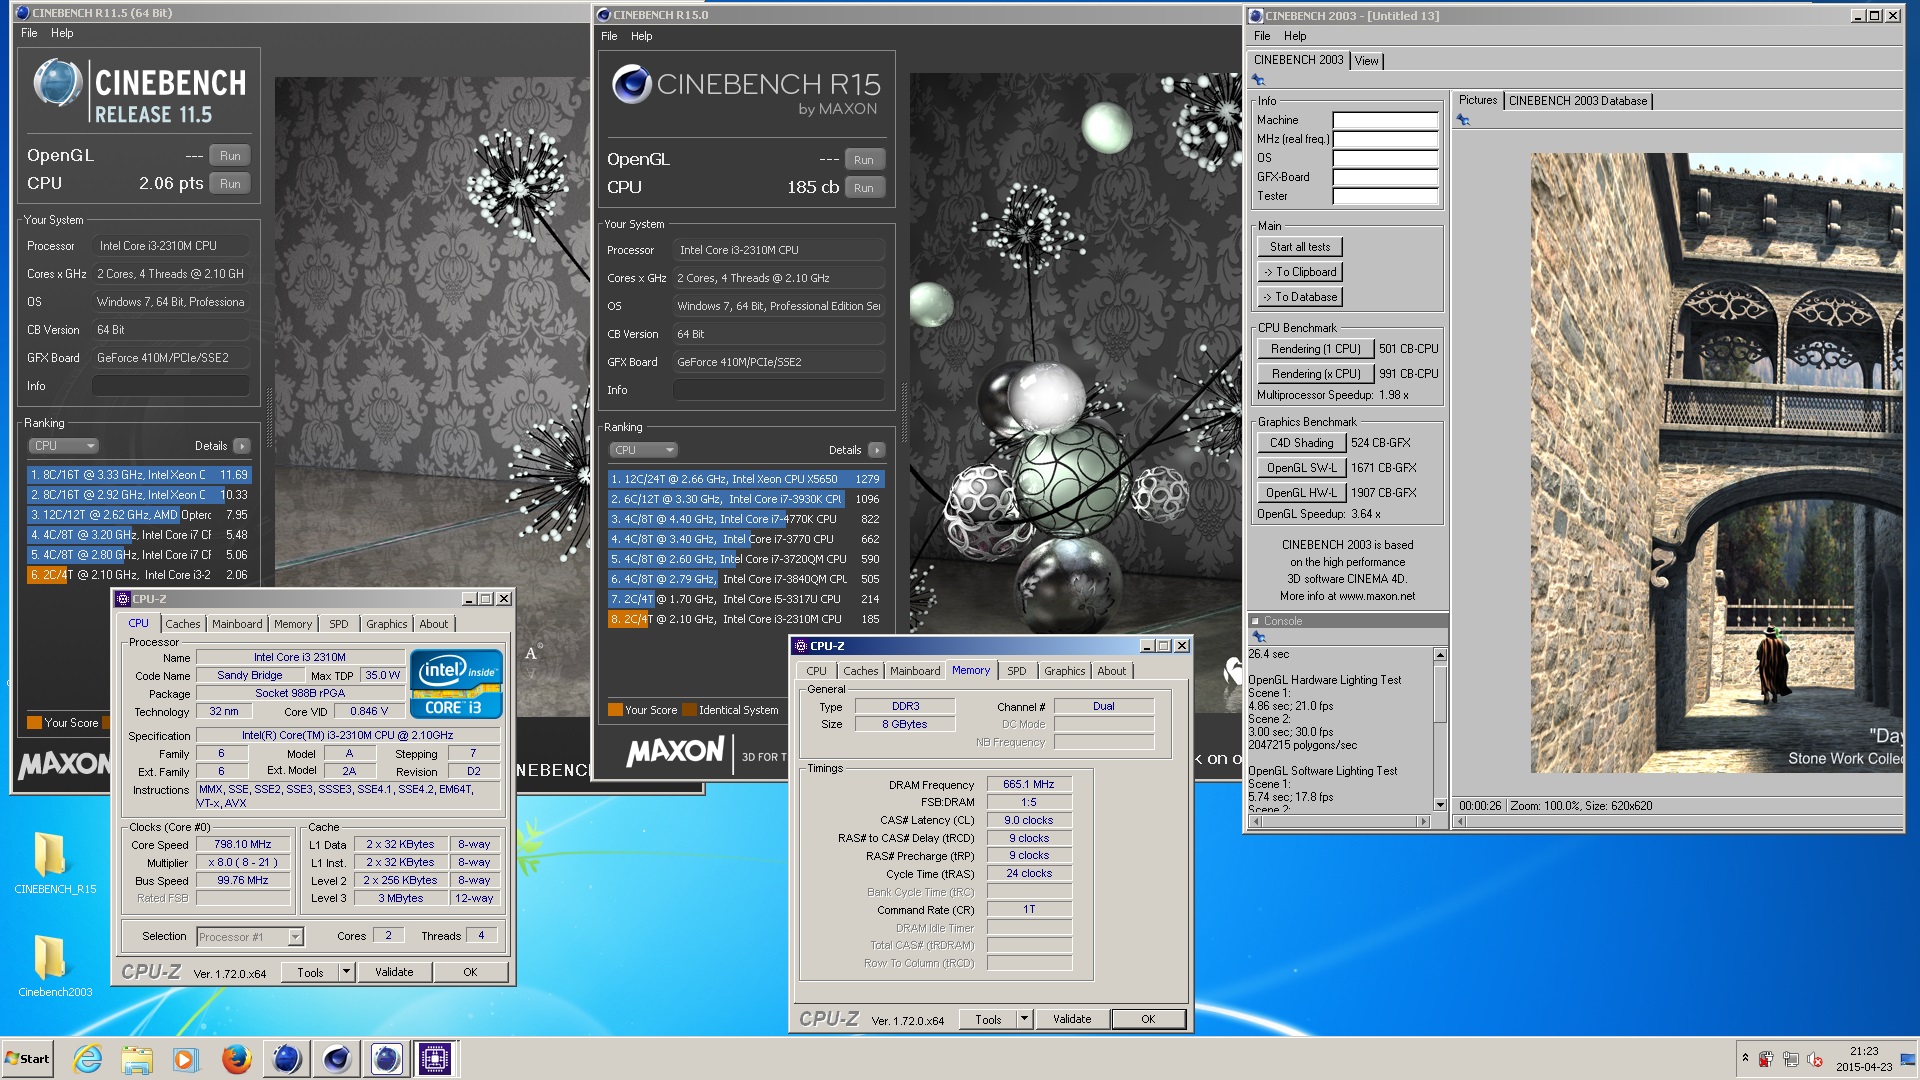Click C4D Shading benchmark button
Screen dimensions: 1920x1080
tap(1301, 443)
